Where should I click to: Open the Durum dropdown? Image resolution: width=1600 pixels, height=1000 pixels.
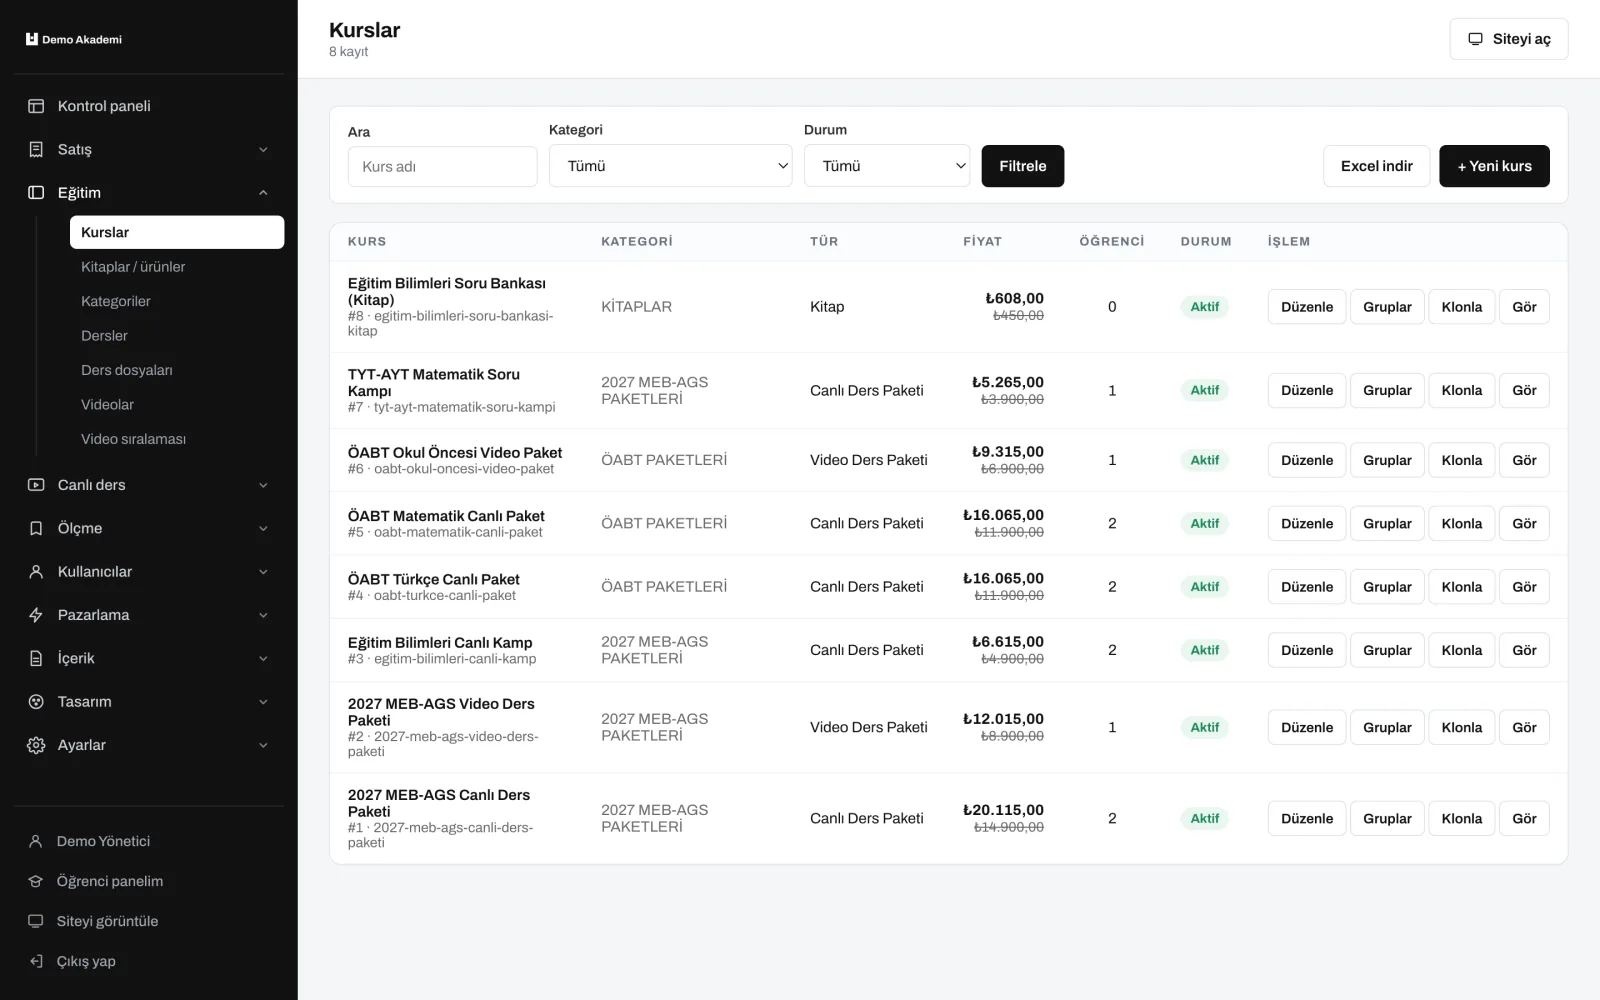click(887, 166)
